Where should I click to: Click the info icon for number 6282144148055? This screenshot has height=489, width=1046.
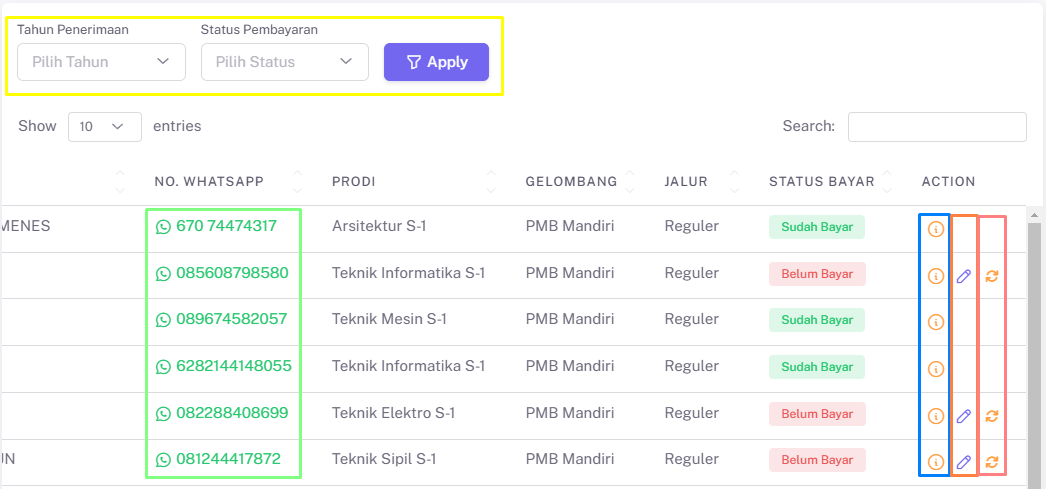click(936, 369)
